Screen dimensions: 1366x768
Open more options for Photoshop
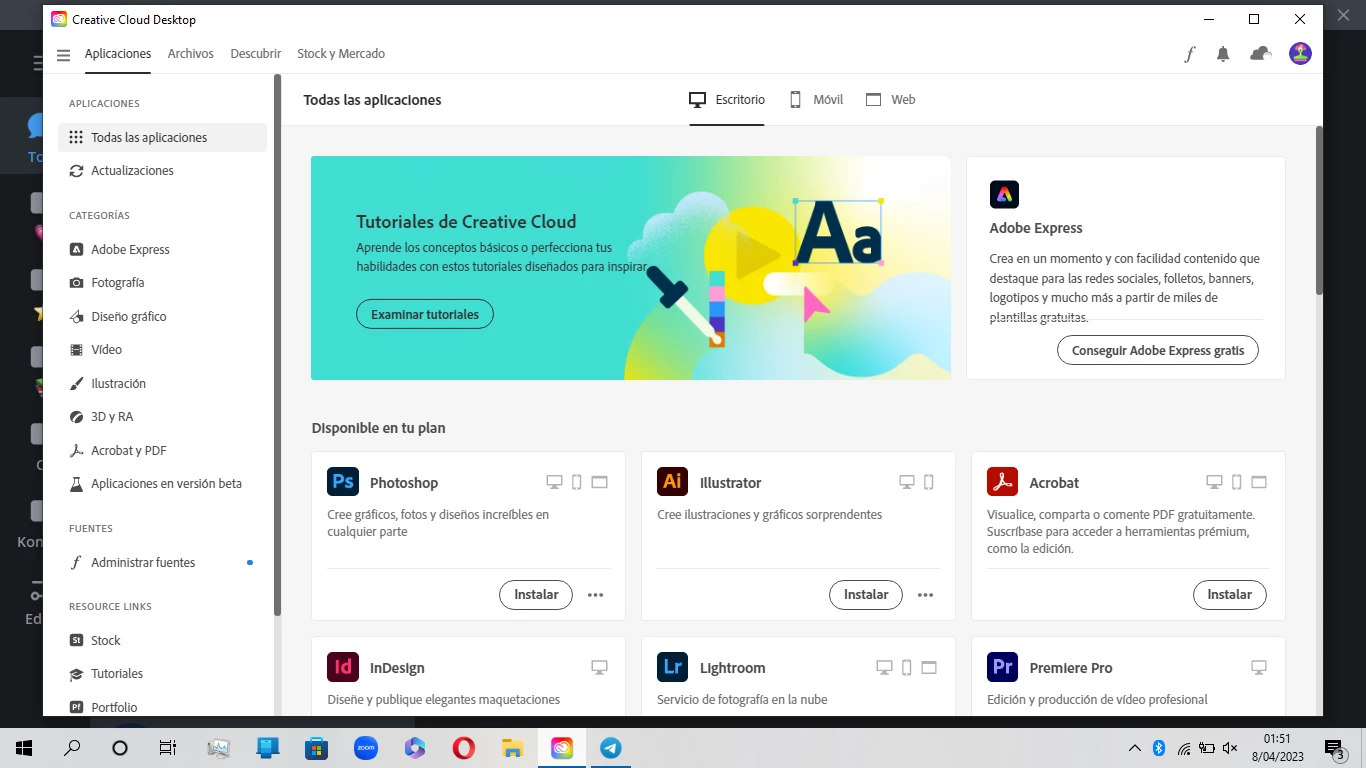click(596, 595)
